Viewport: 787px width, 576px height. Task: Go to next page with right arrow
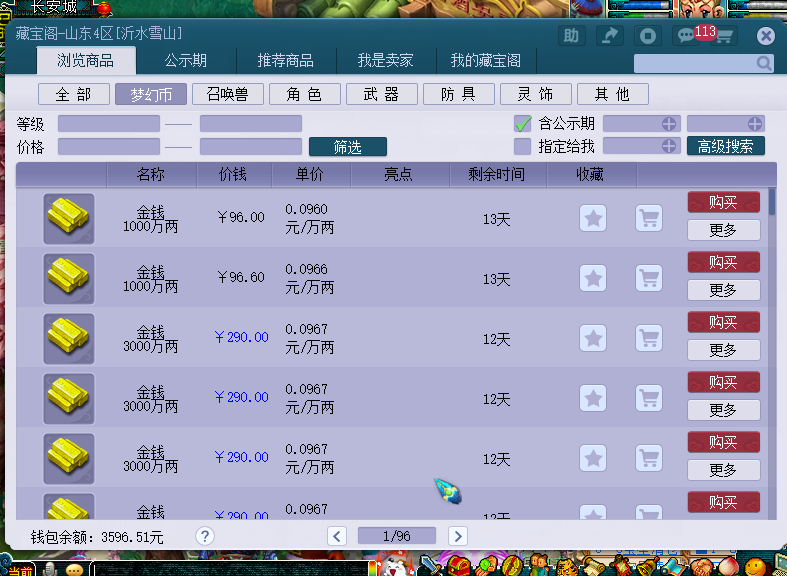[457, 536]
